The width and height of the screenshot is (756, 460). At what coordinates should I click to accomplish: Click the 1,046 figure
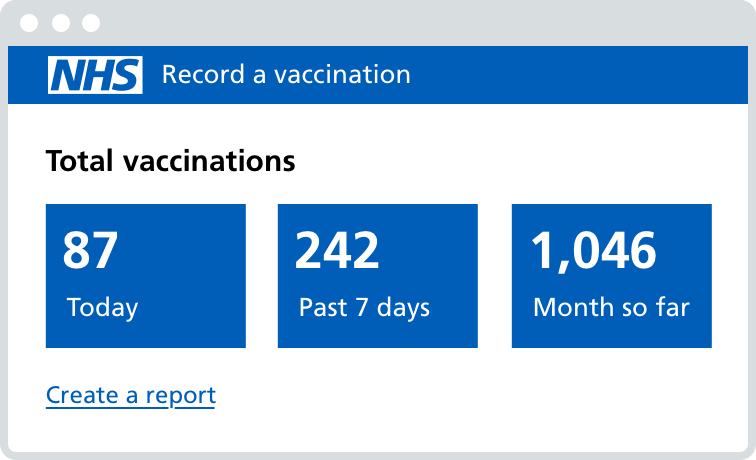coord(593,250)
